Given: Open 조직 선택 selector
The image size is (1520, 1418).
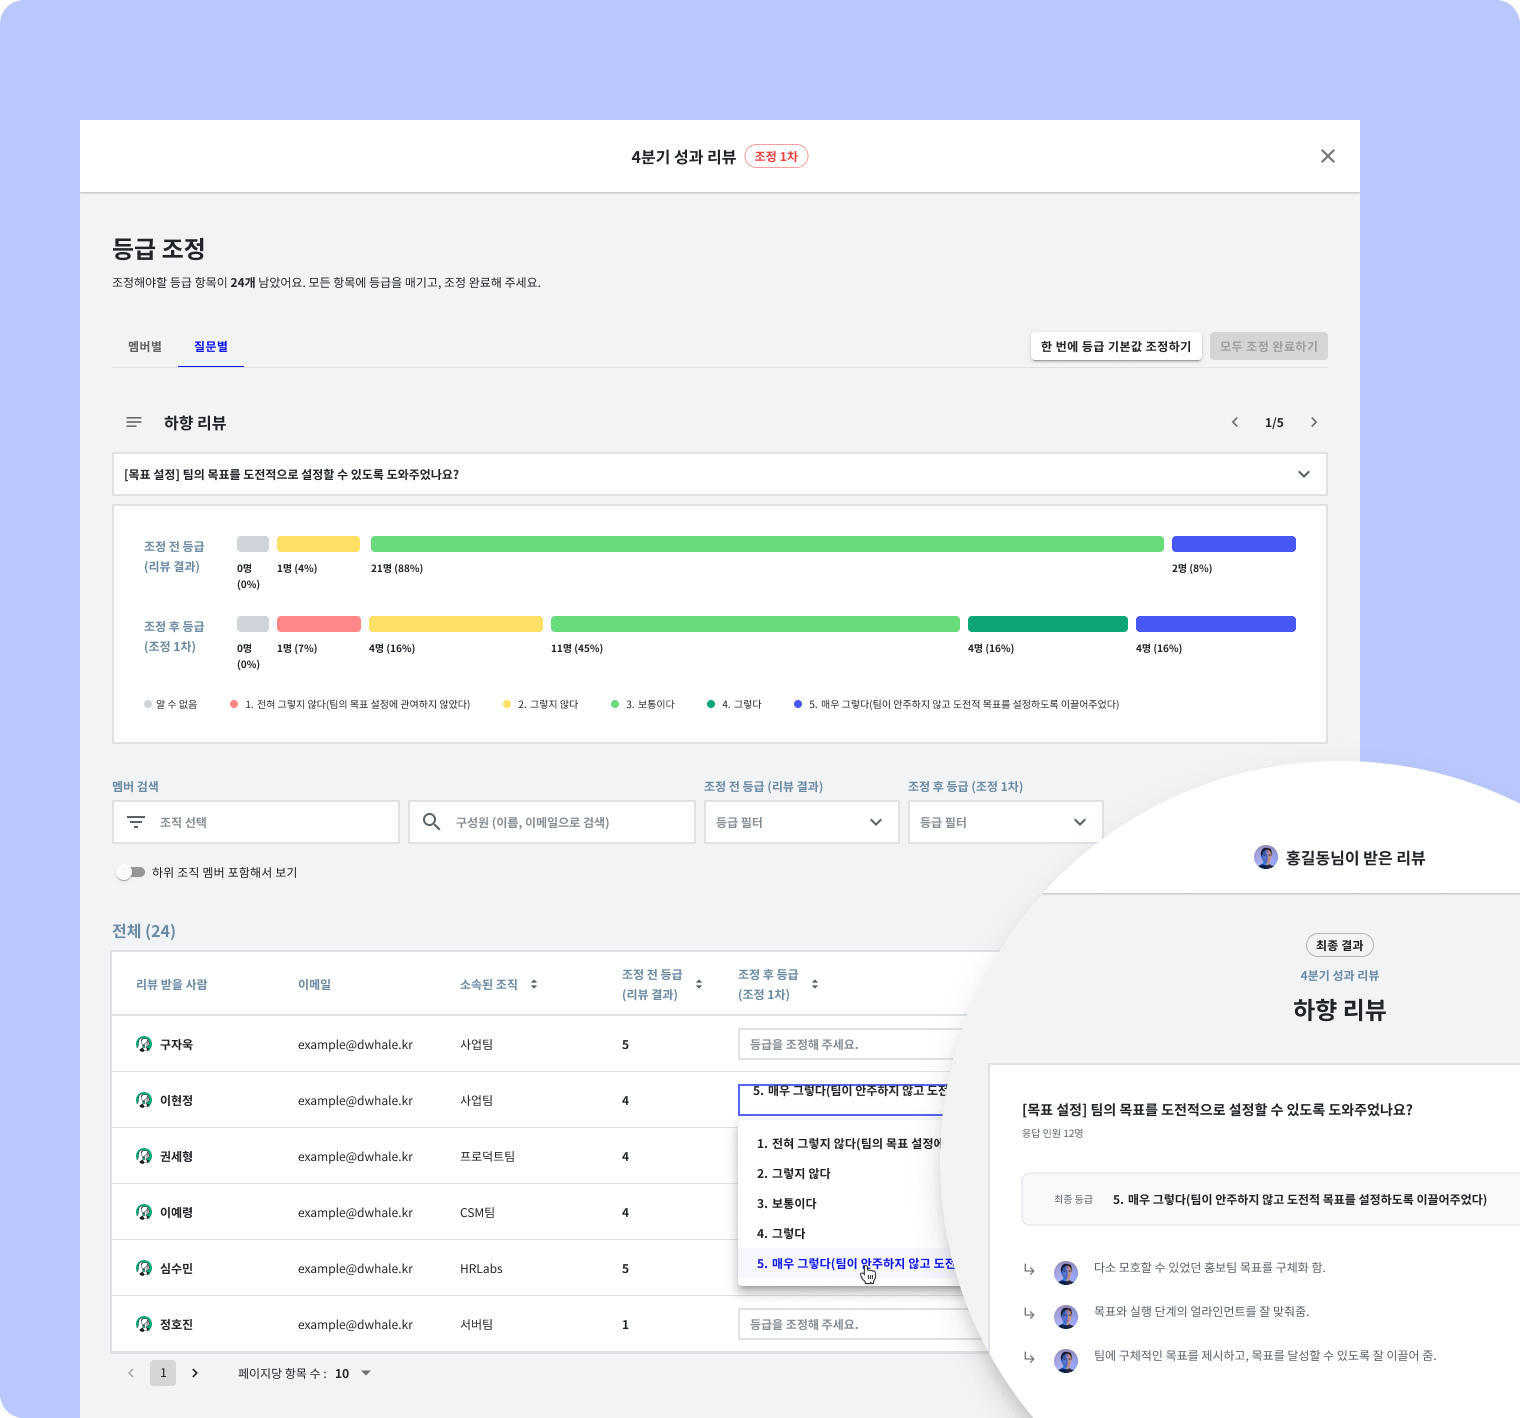Looking at the screenshot, I should pyautogui.click(x=256, y=822).
